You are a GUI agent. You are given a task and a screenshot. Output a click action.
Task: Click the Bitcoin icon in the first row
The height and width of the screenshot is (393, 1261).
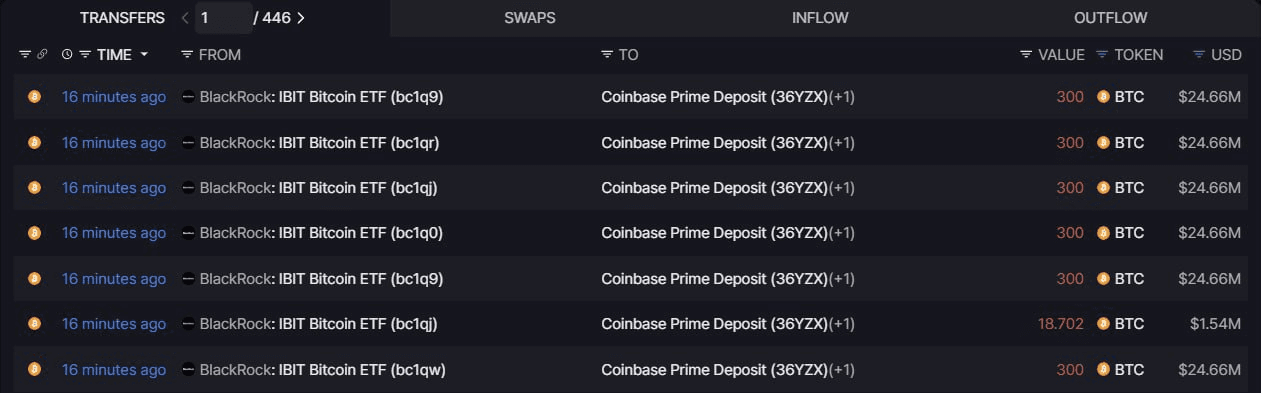click(34, 97)
